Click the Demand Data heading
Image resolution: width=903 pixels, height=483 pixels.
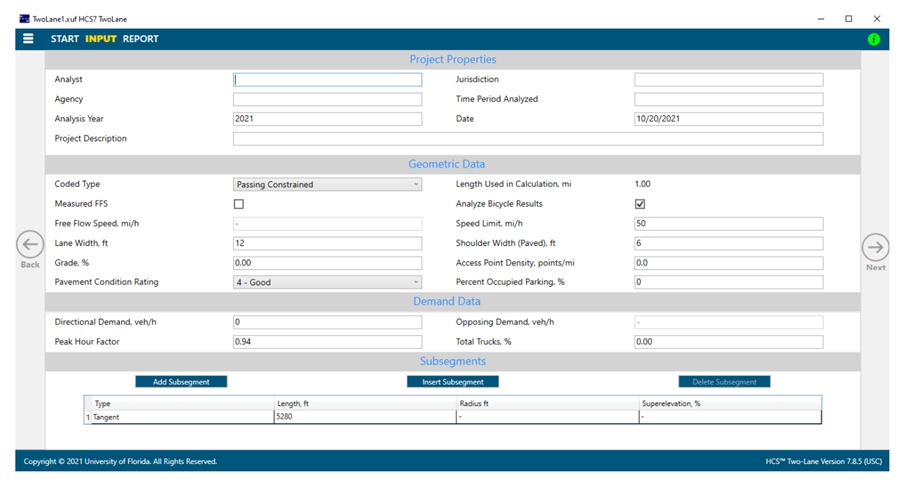446,301
